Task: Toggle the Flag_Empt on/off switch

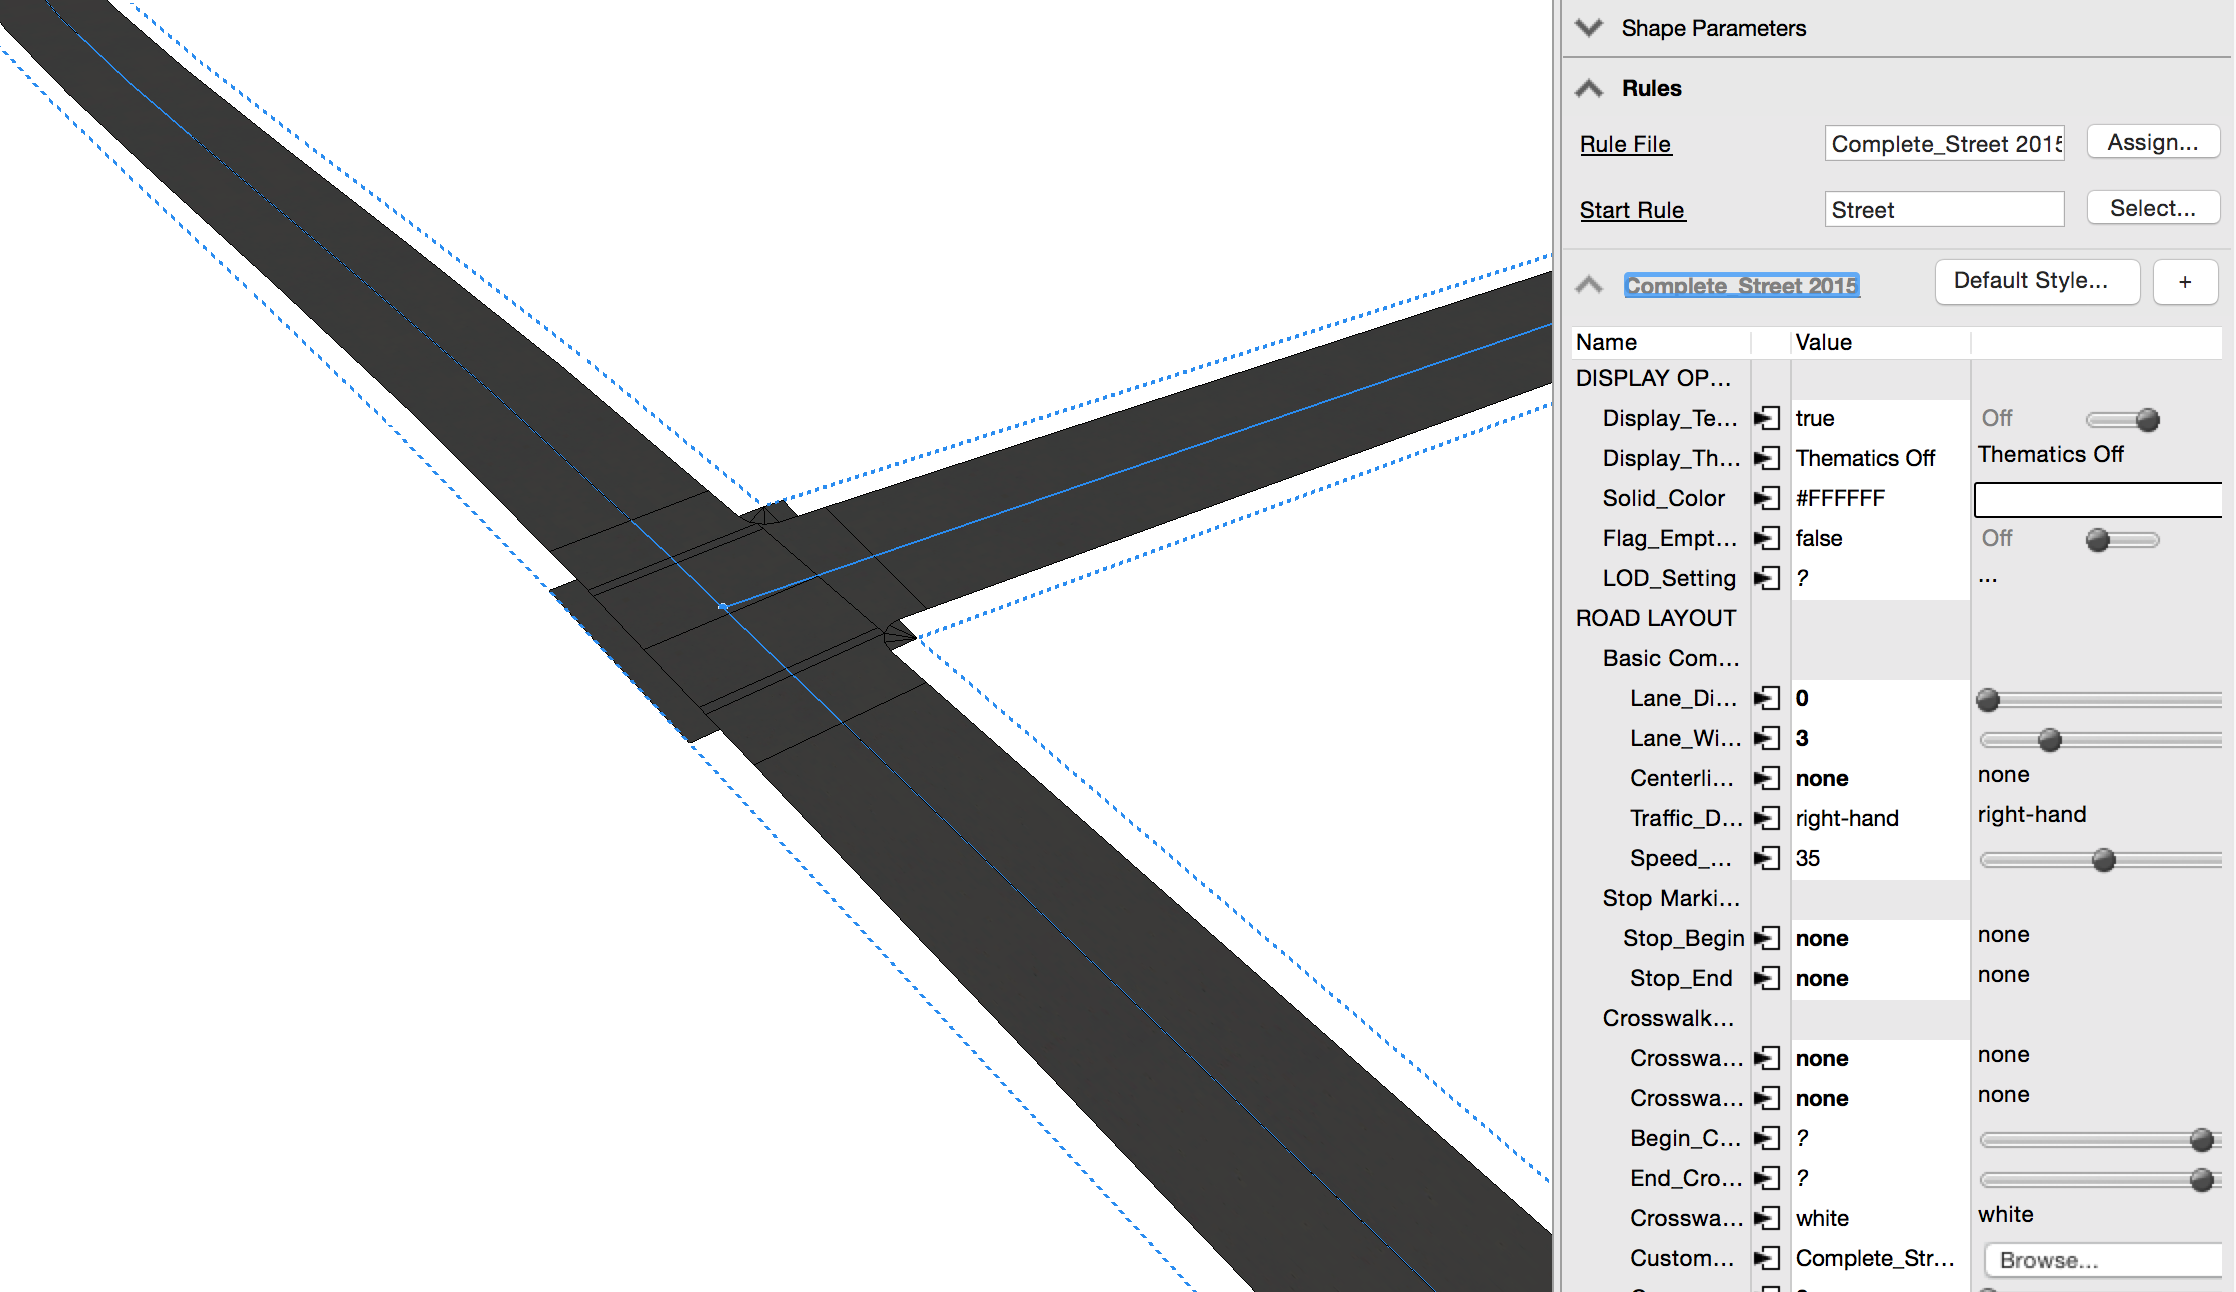Action: tap(2122, 539)
